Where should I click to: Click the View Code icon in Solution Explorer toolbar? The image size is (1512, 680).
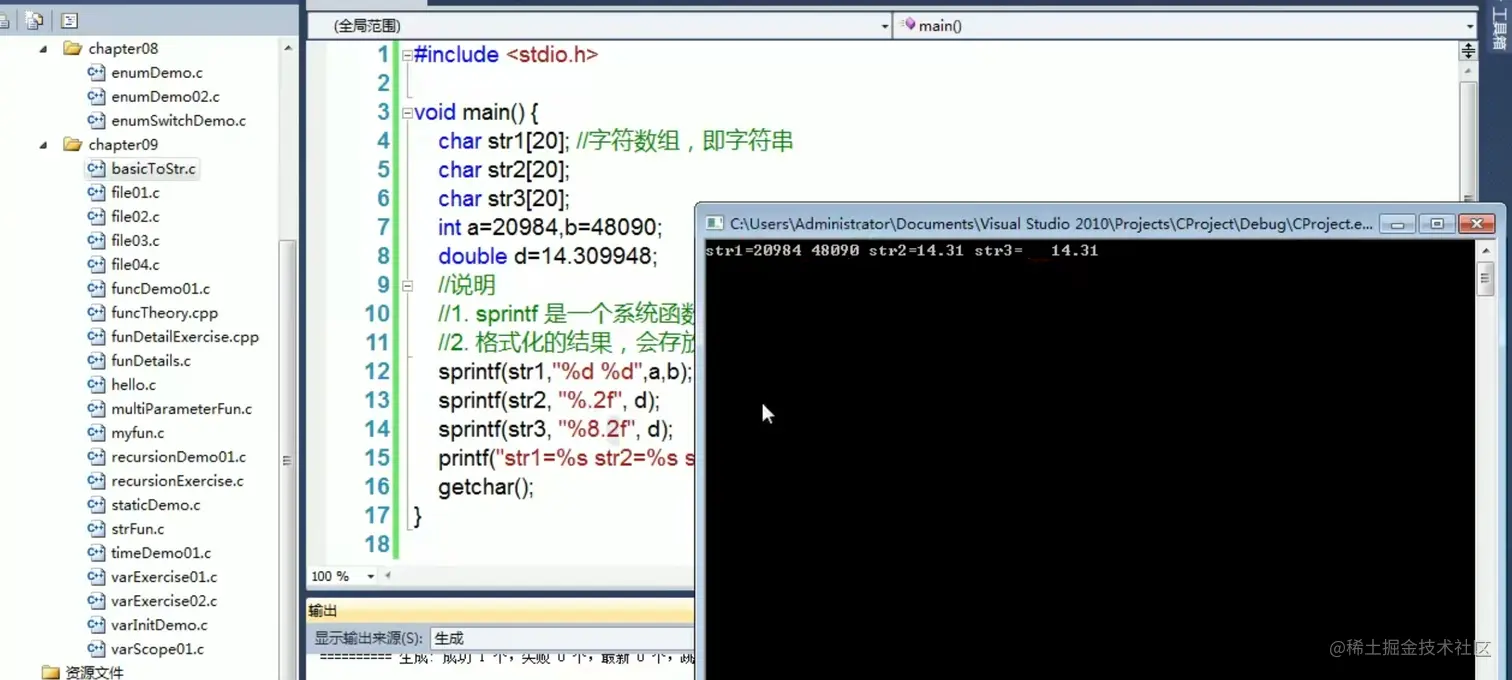pos(69,20)
